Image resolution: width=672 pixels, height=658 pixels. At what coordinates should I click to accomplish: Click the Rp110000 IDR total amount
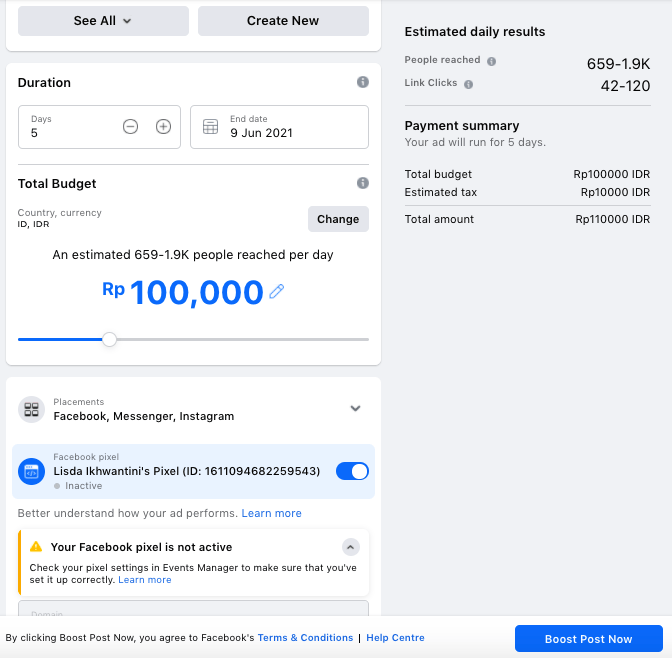click(x=613, y=219)
